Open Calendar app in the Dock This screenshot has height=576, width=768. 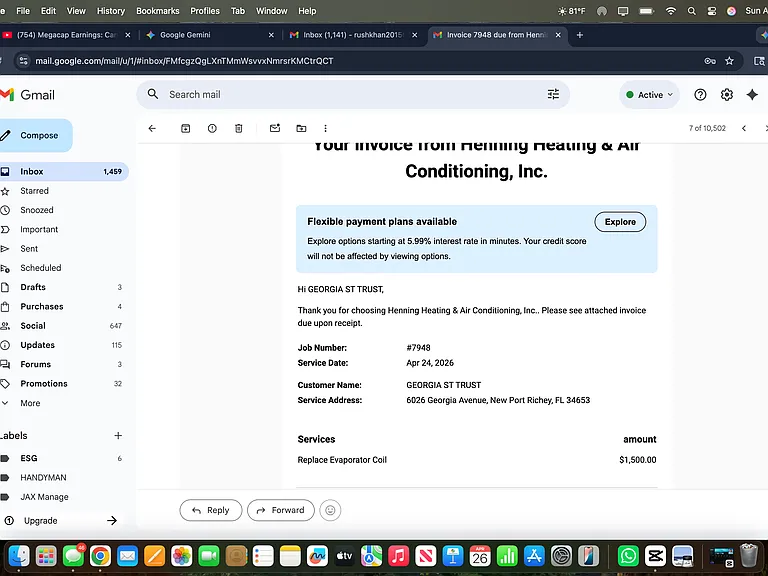click(x=480, y=556)
